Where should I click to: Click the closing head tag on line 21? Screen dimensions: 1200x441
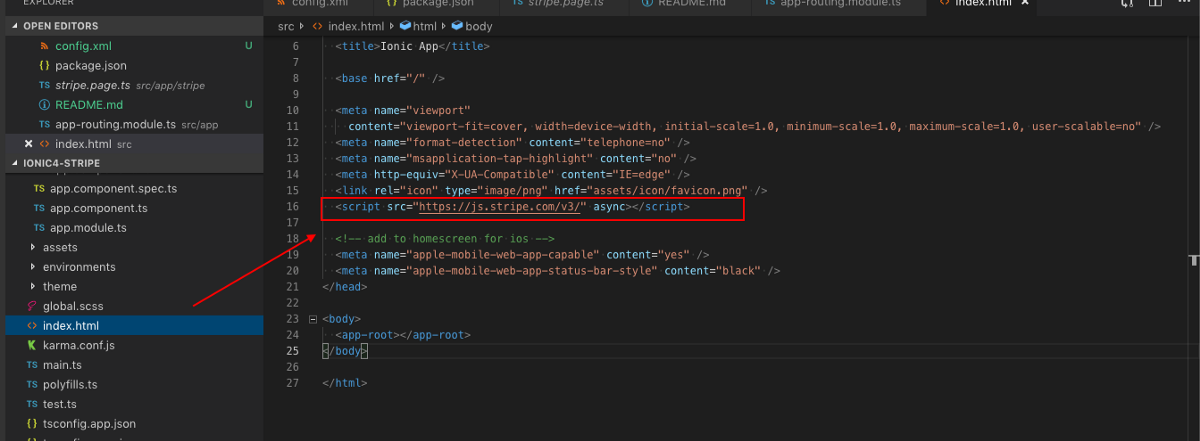pyautogui.click(x=345, y=287)
